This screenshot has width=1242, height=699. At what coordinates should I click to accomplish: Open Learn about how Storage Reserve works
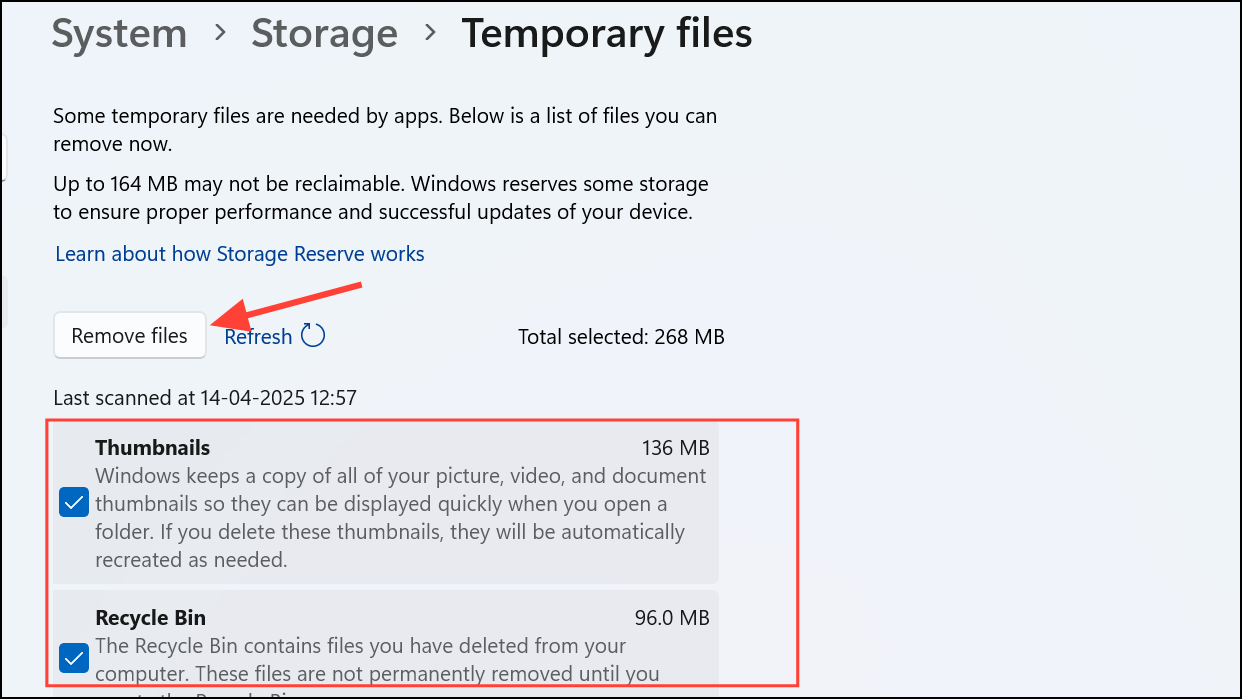click(x=240, y=254)
